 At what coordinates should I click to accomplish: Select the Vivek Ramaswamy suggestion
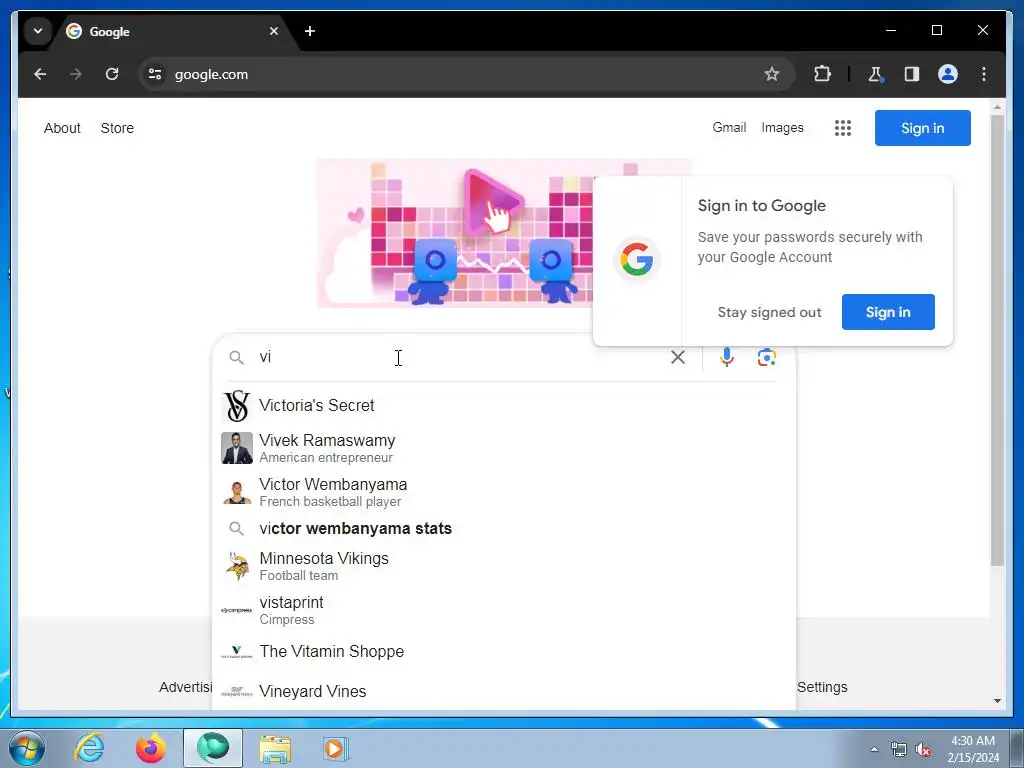coord(504,448)
